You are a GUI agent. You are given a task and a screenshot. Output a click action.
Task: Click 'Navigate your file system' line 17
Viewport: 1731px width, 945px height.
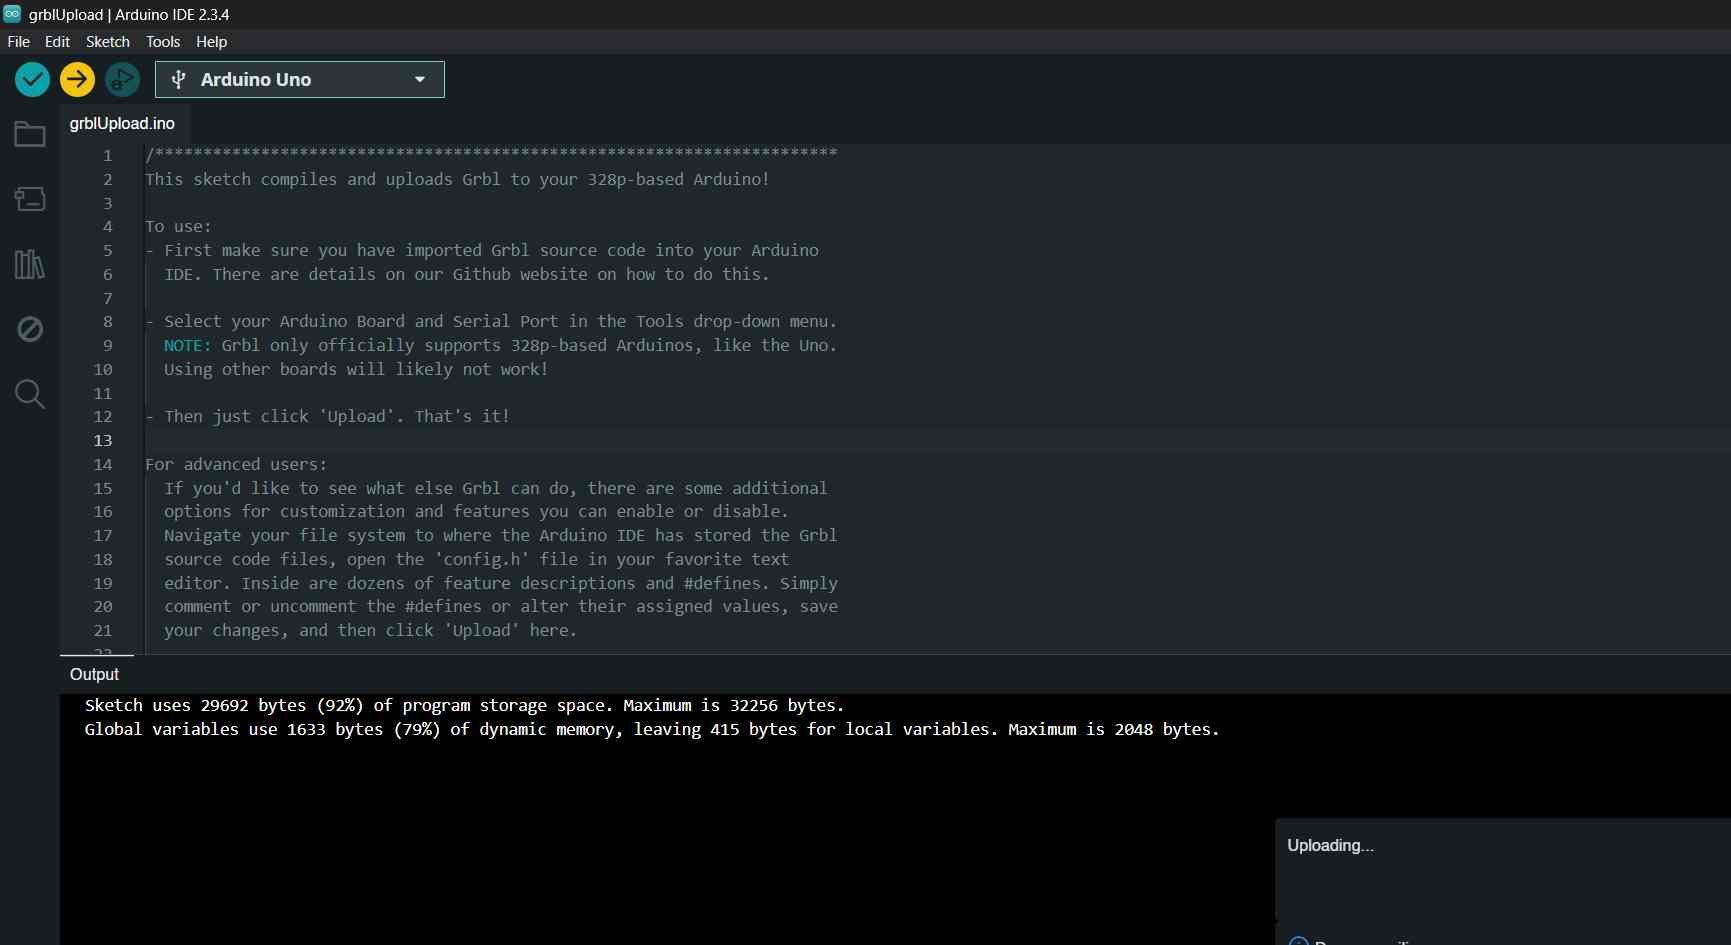click(x=500, y=535)
